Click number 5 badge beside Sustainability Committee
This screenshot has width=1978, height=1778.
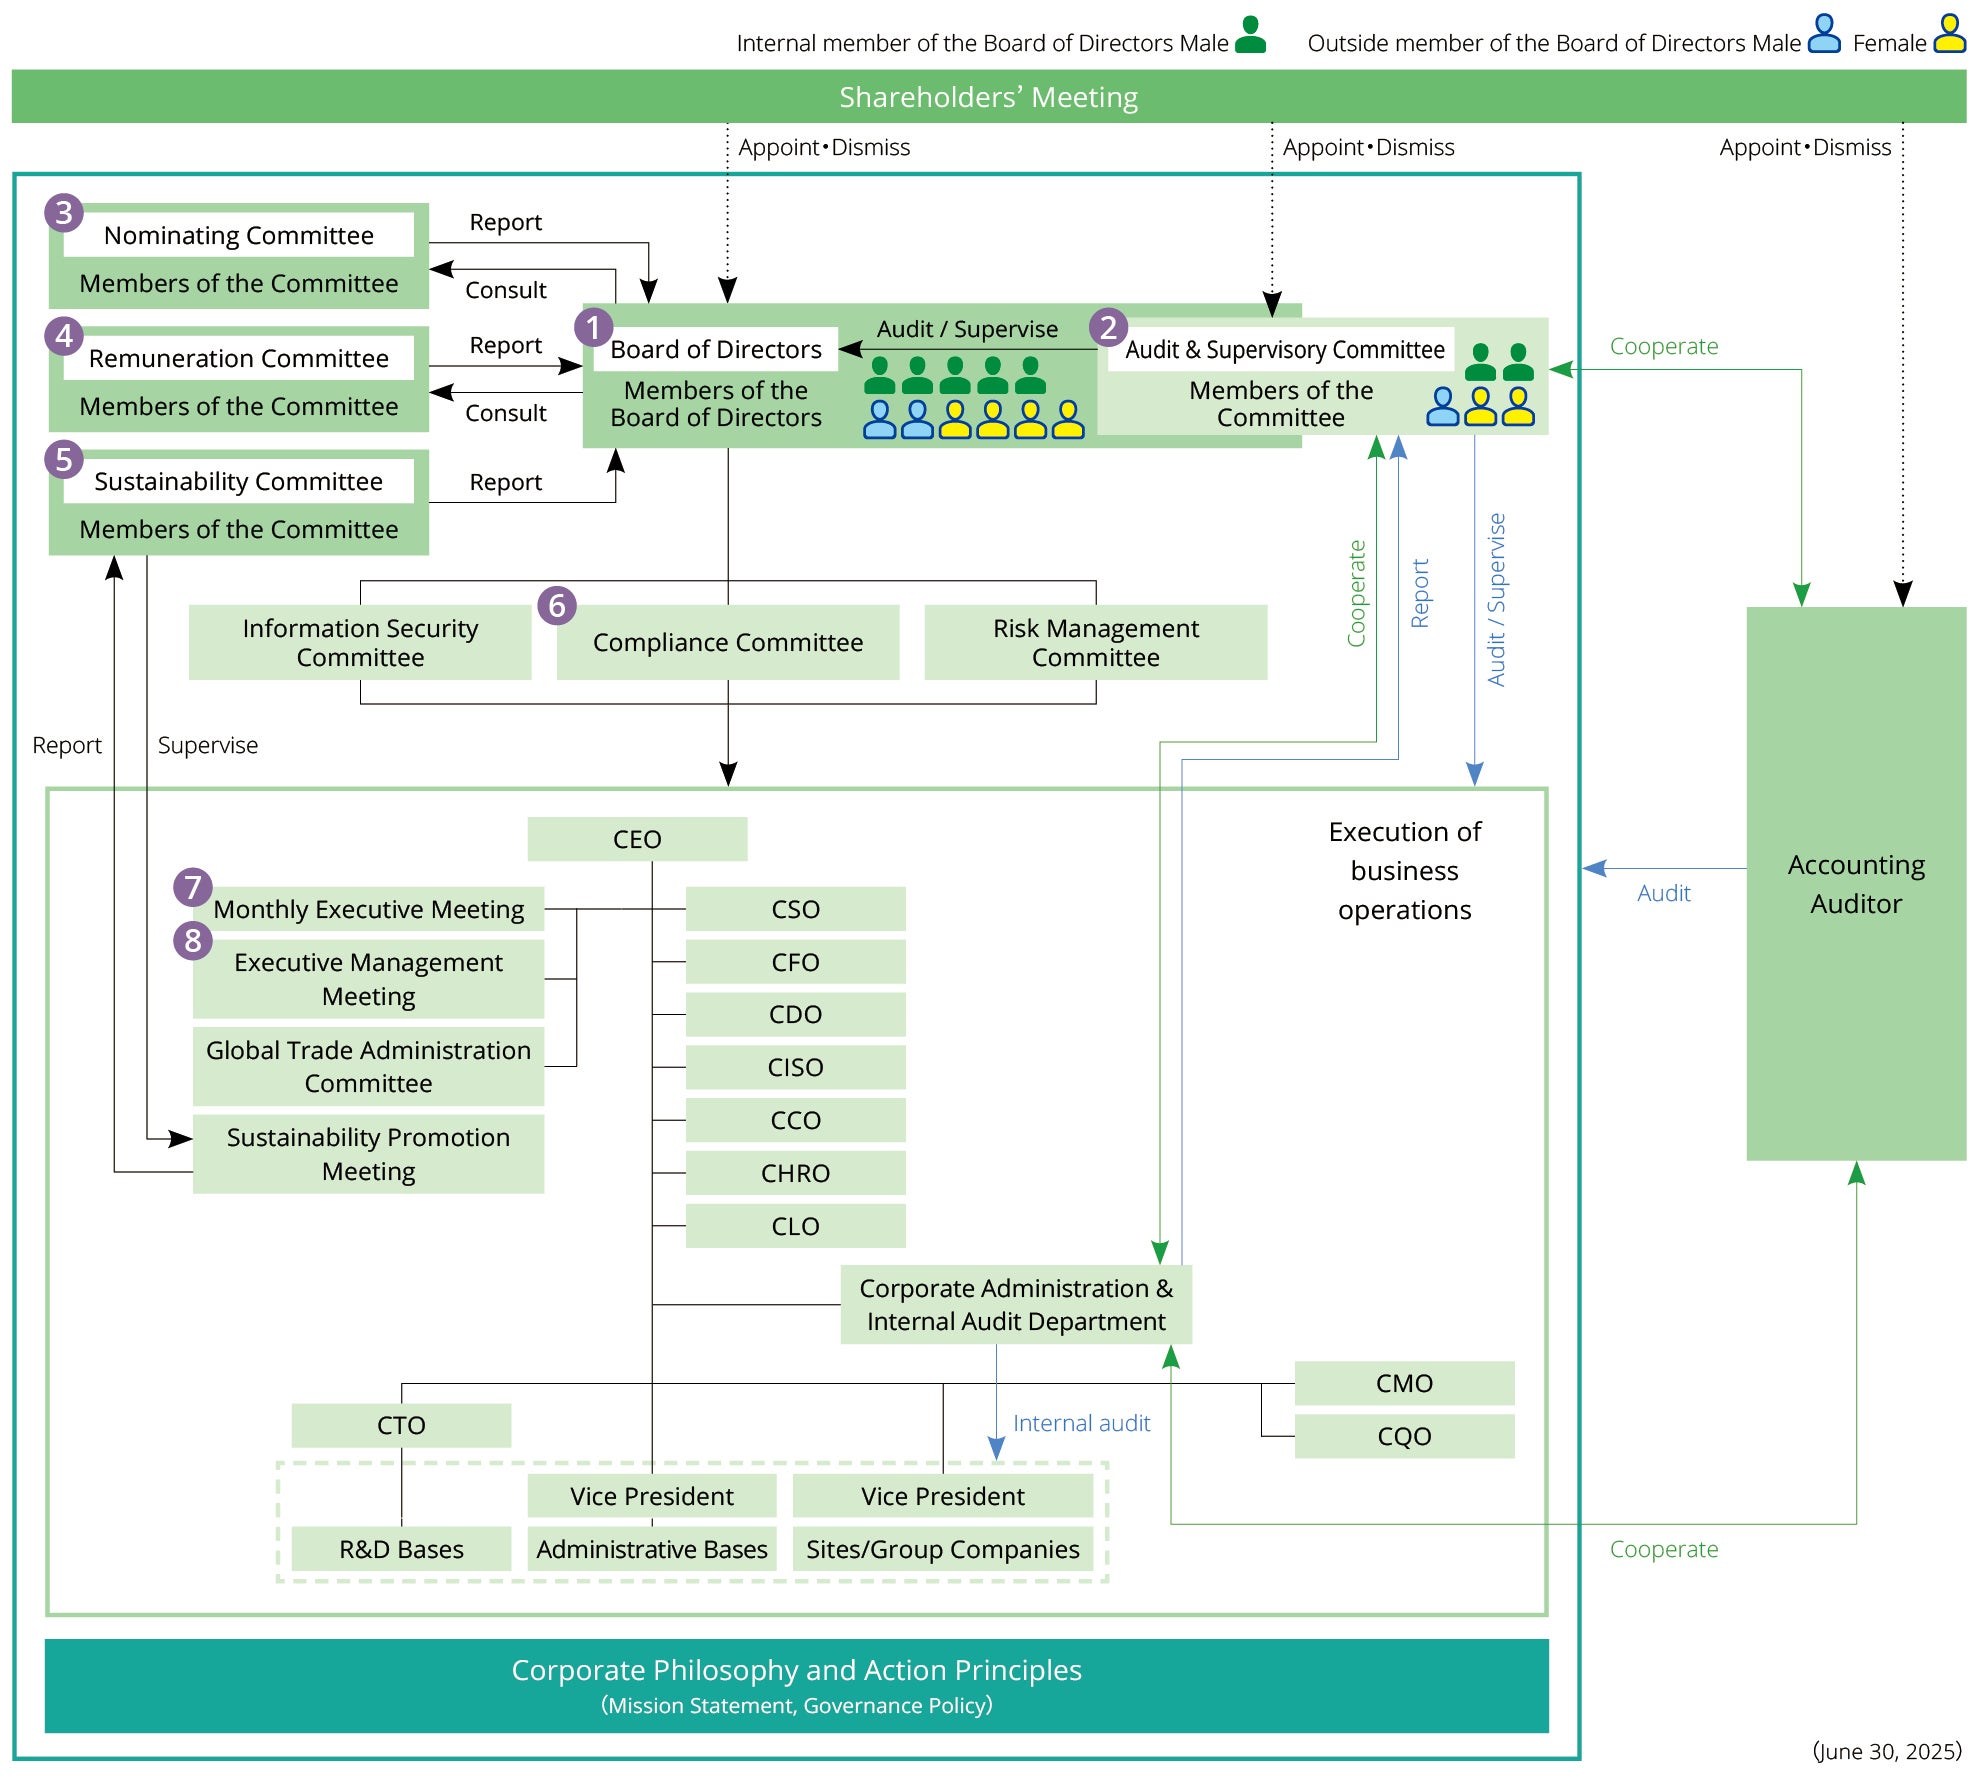pos(64,459)
